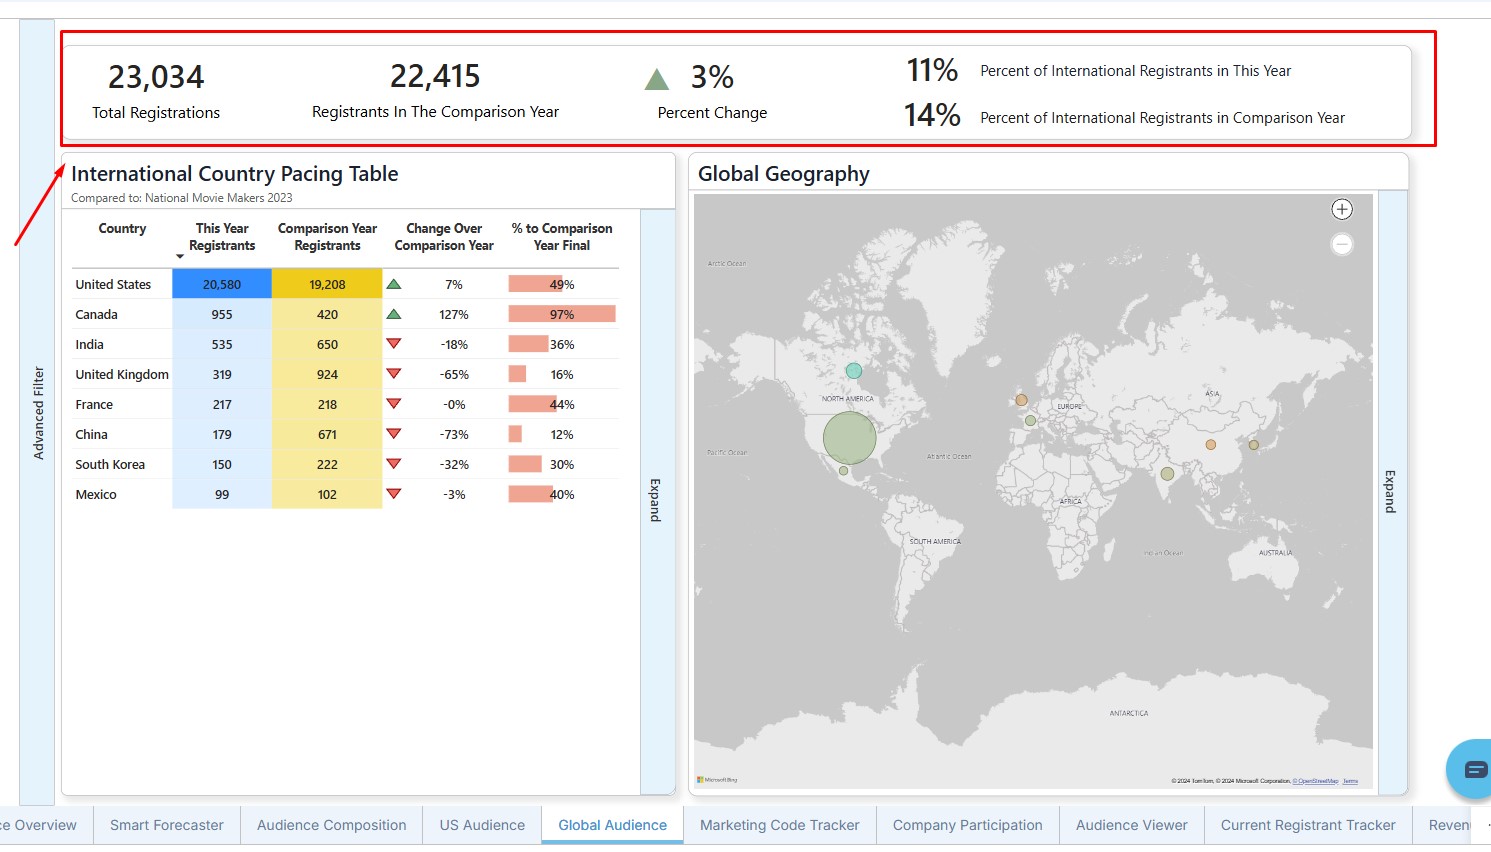
Task: Zoom out on the Global Geography map
Action: tap(1342, 244)
